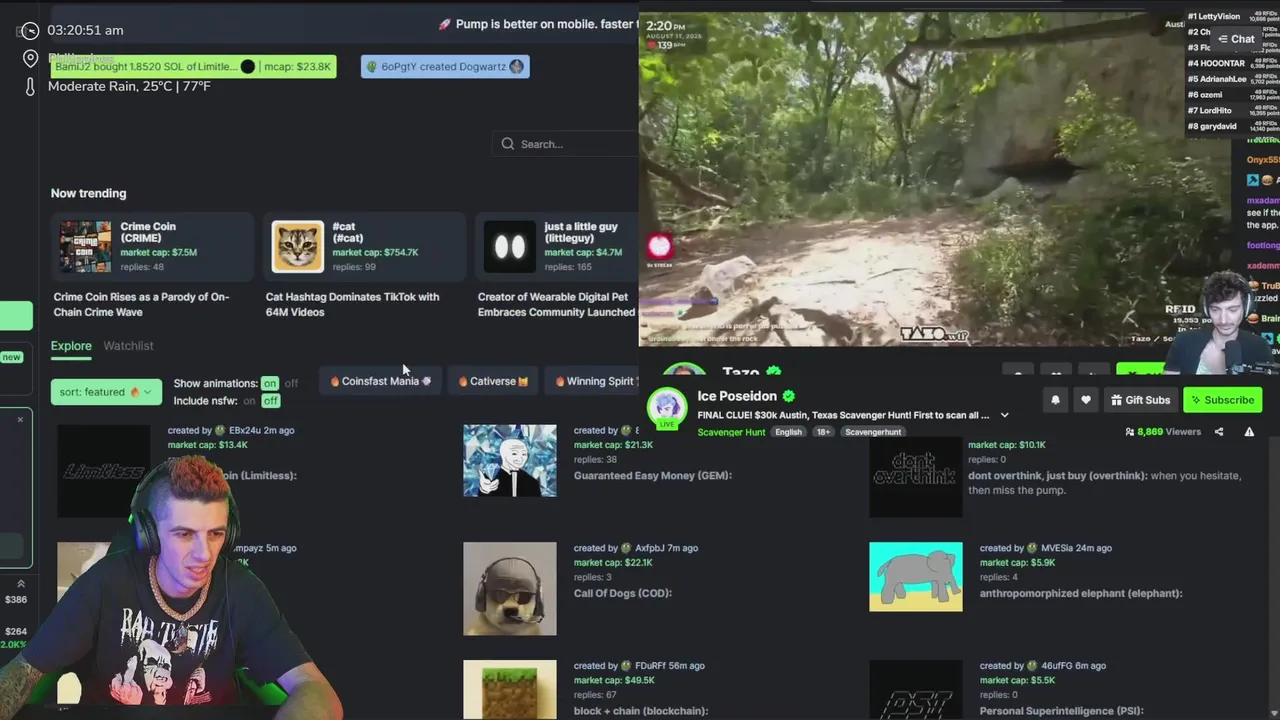
Task: Open the Limitless coin logo image
Action: click(104, 471)
